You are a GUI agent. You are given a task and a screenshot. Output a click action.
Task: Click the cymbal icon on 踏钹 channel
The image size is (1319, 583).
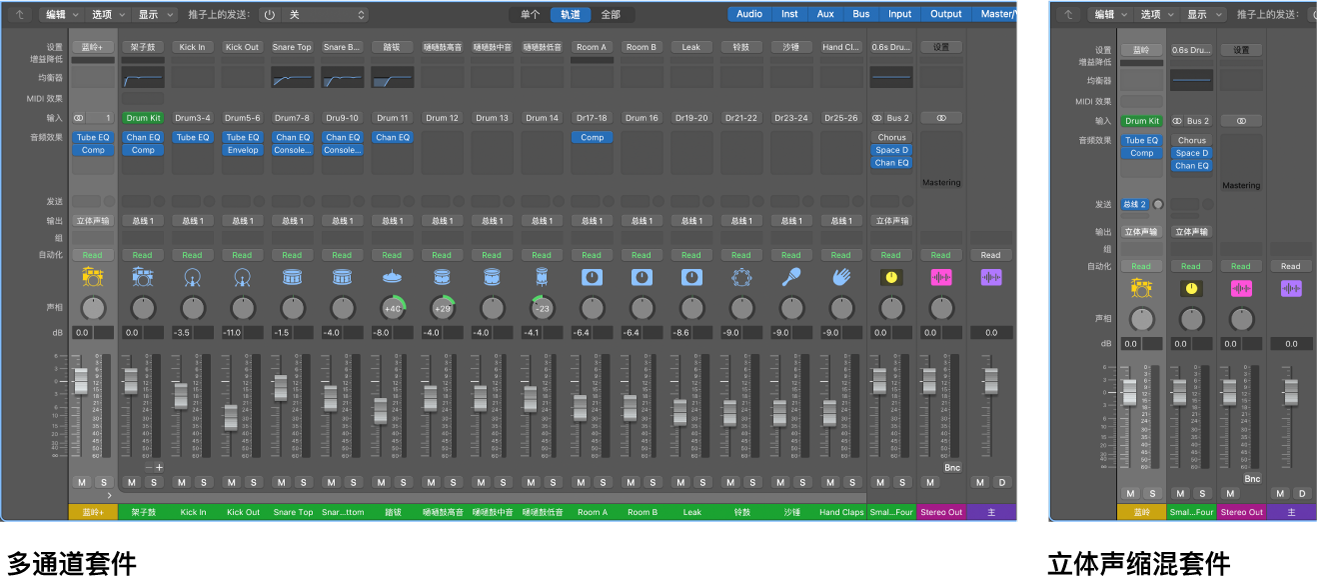point(392,277)
